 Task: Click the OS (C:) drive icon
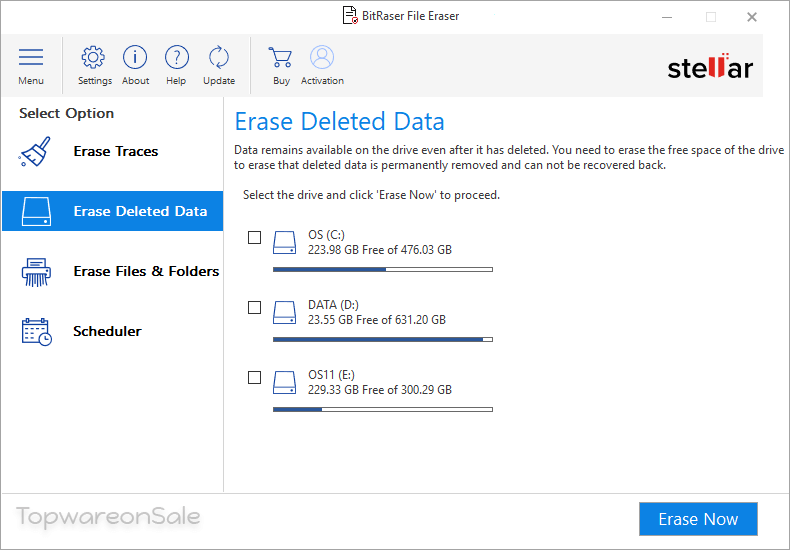tap(284, 242)
